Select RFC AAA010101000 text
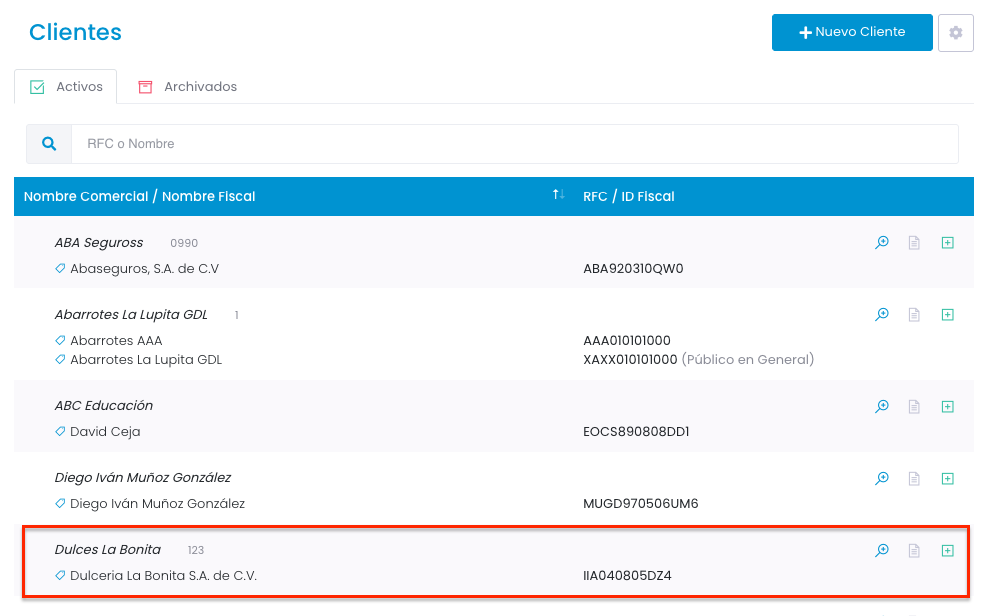This screenshot has width=992, height=616. tap(627, 340)
